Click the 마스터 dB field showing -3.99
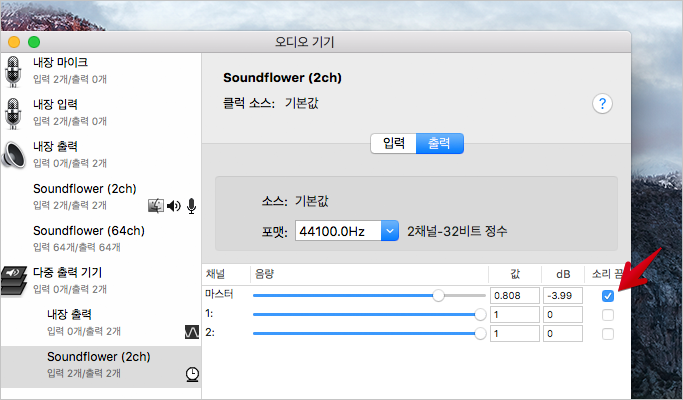 [563, 295]
